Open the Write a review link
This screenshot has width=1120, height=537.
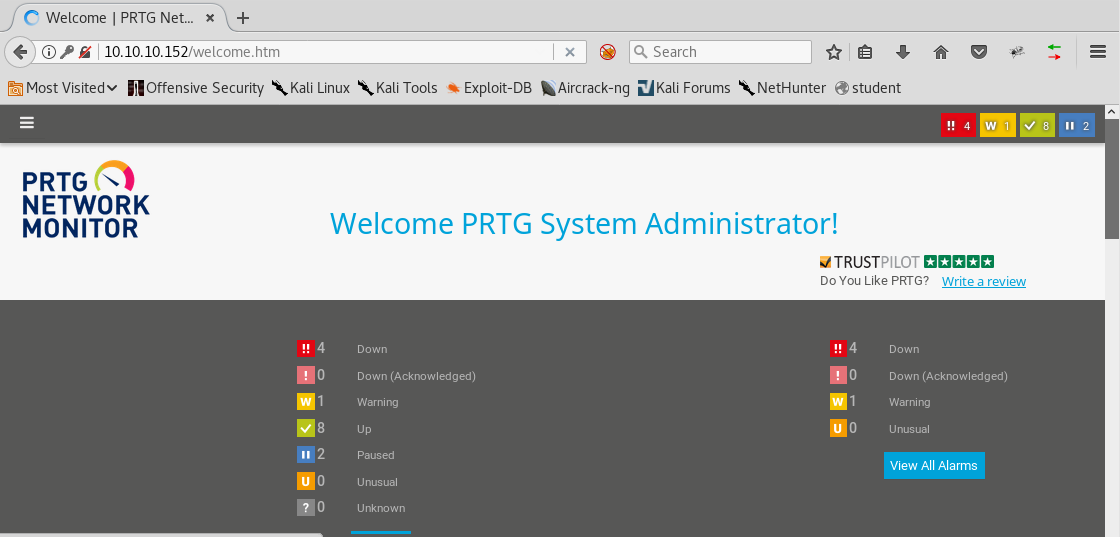(983, 281)
